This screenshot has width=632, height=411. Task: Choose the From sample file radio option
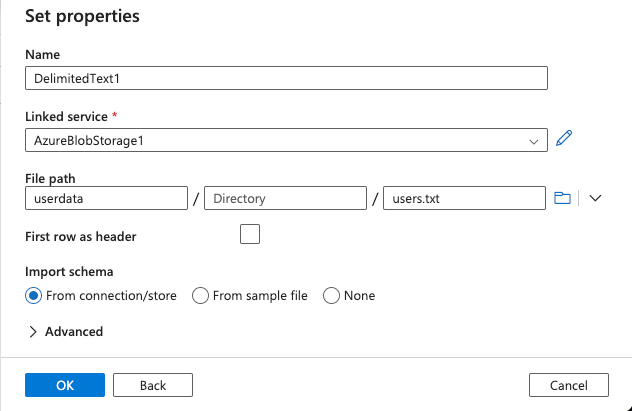coord(200,295)
